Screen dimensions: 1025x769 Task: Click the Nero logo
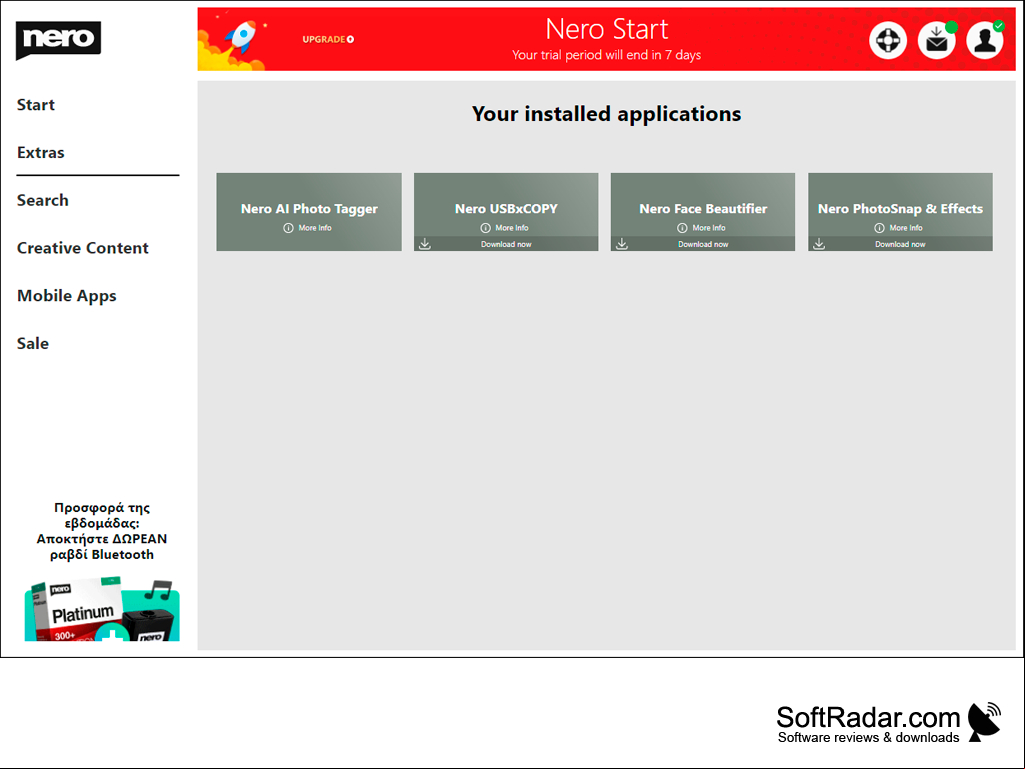tap(58, 40)
